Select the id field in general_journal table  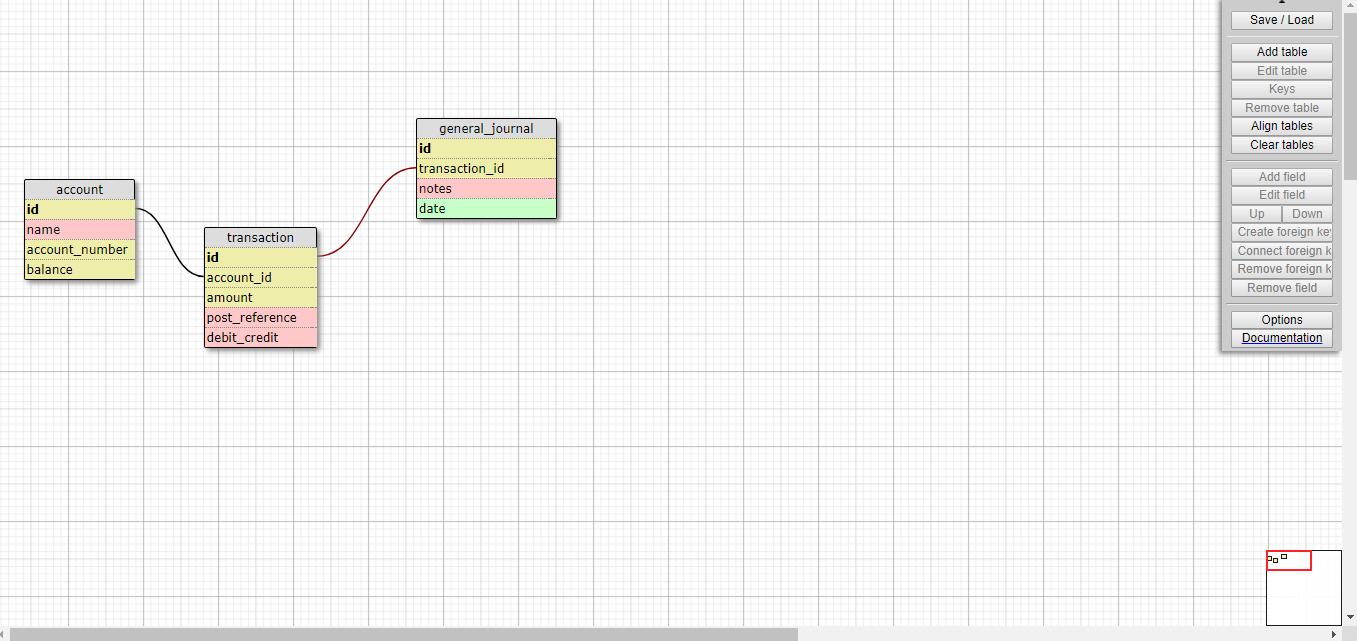point(486,149)
